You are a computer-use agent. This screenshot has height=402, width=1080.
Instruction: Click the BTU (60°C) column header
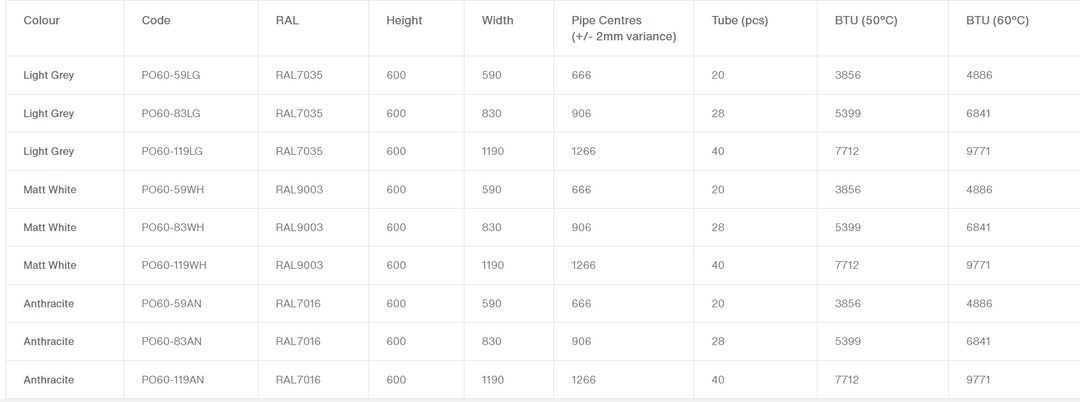pyautogui.click(x=997, y=20)
